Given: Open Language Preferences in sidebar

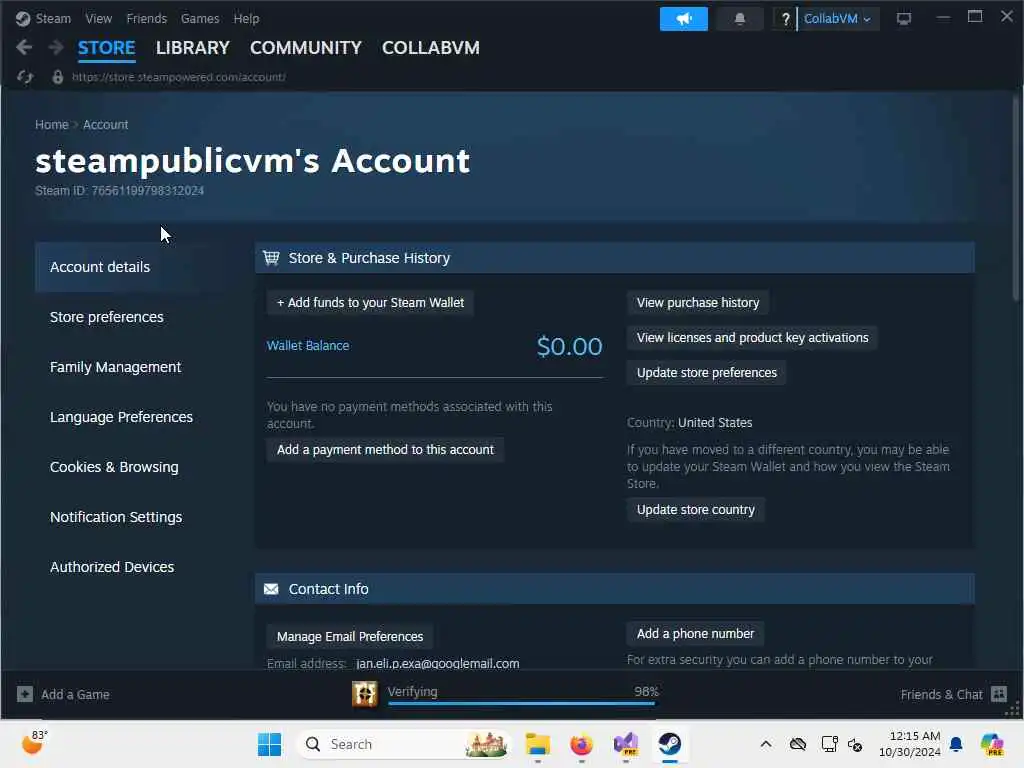Looking at the screenshot, I should [134, 417].
